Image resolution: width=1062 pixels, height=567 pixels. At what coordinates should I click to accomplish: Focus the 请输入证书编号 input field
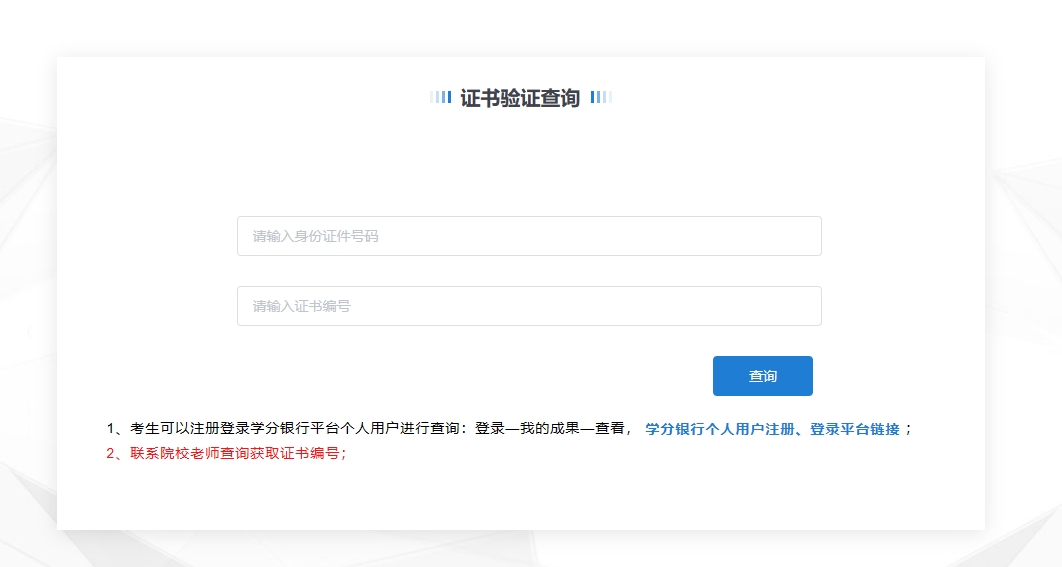(x=528, y=306)
